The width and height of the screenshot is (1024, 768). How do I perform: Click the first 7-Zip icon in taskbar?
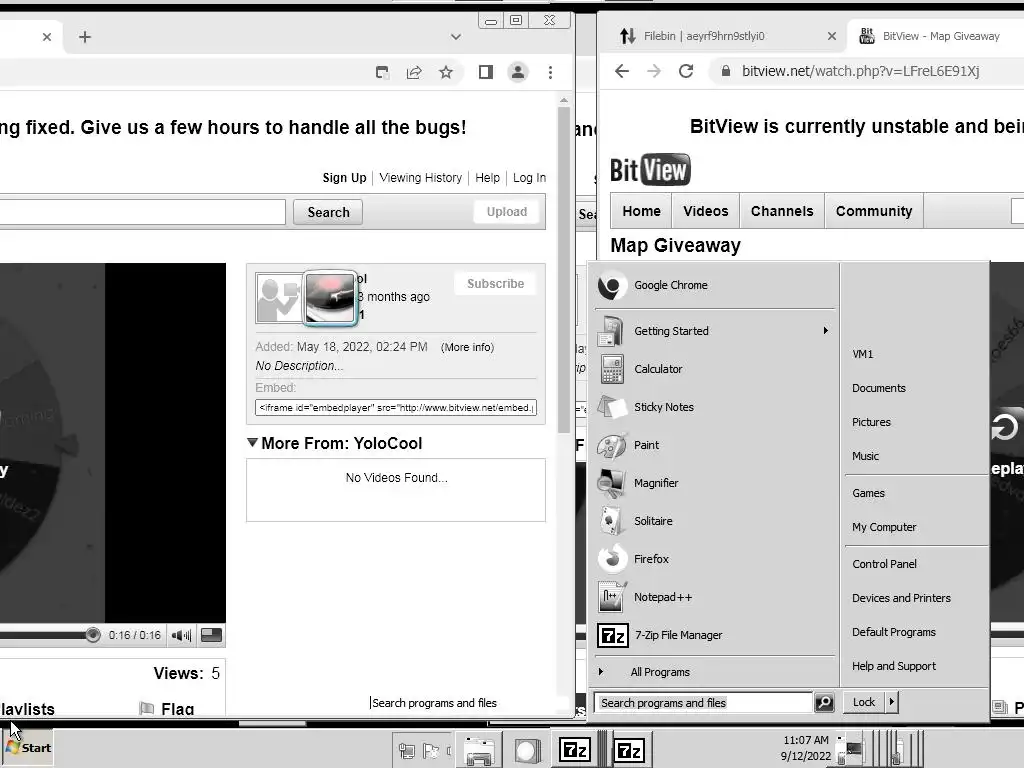point(575,750)
